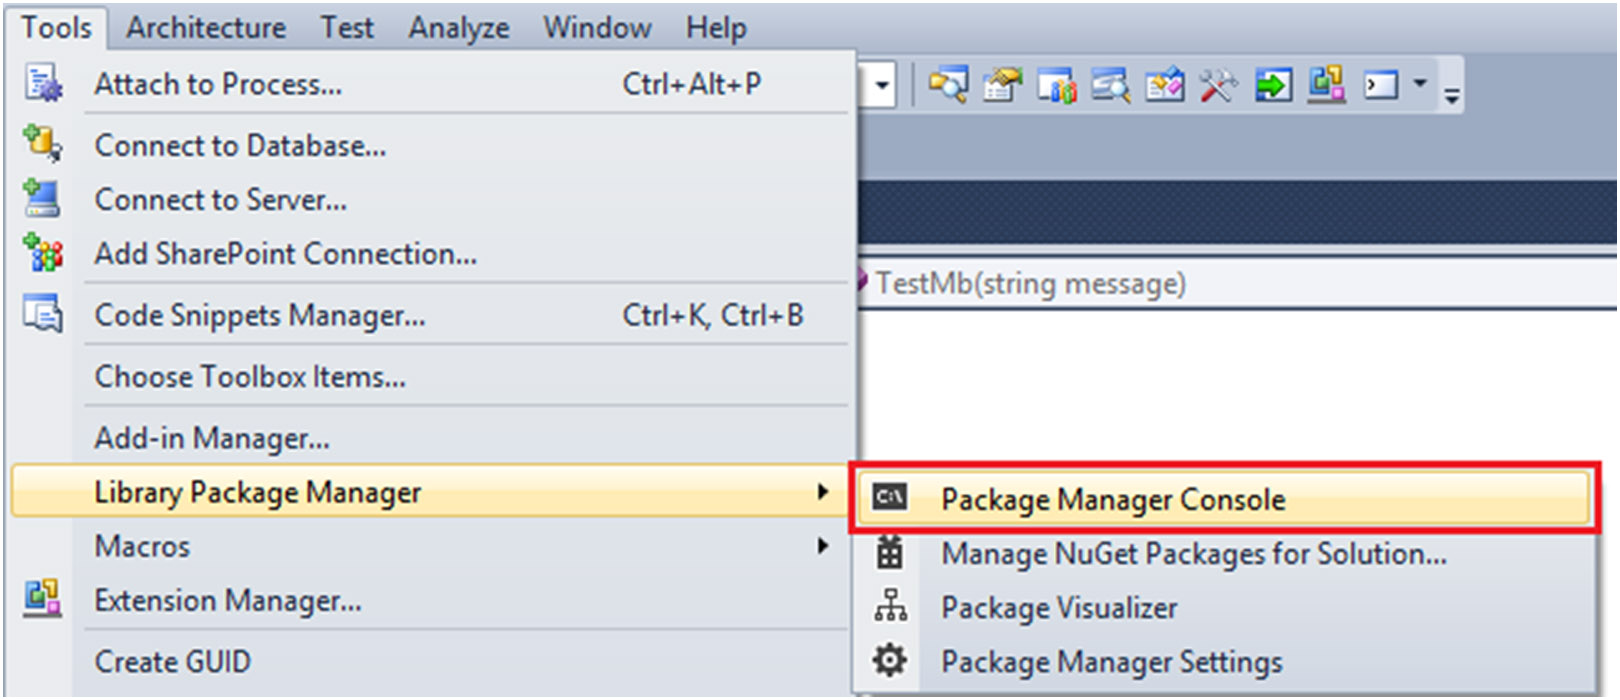Click the Properties Window toolbar icon

pos(1002,85)
